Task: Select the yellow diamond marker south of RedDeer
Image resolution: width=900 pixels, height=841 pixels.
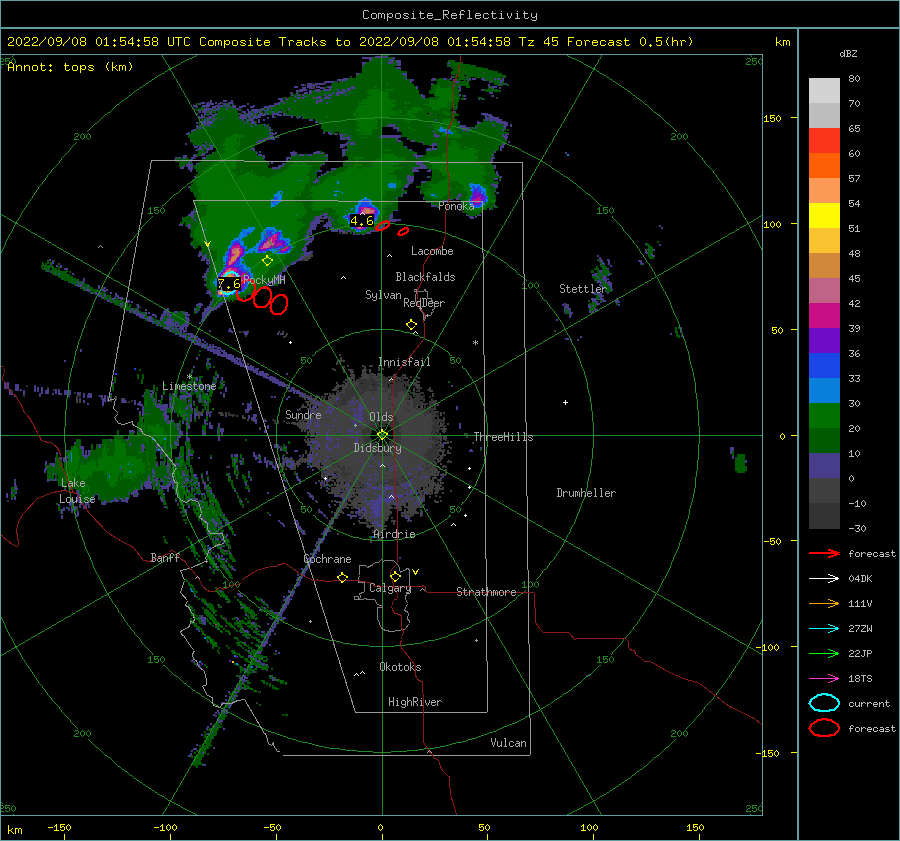Action: (x=412, y=325)
